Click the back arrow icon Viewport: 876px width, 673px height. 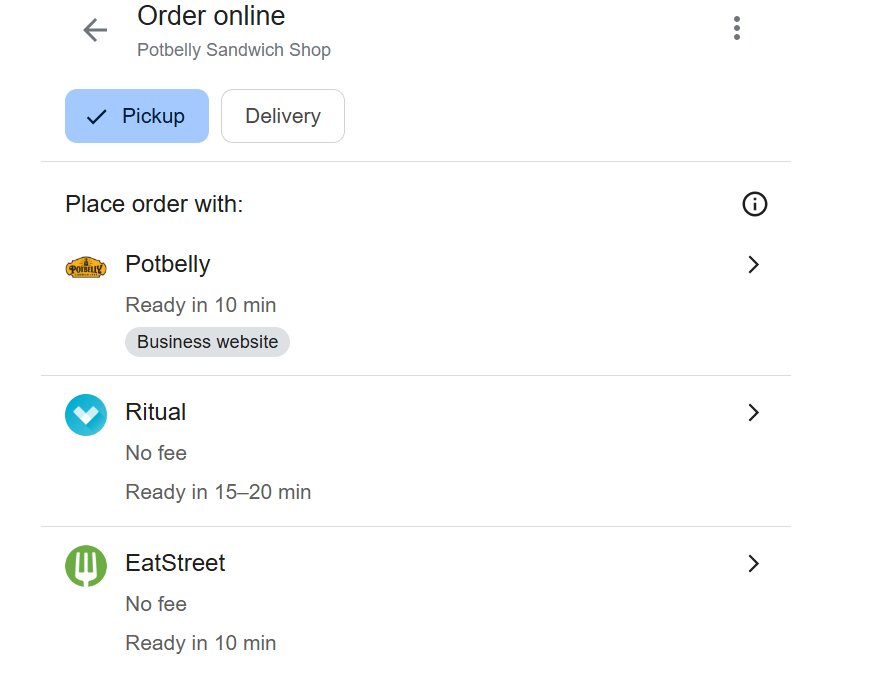(x=95, y=30)
